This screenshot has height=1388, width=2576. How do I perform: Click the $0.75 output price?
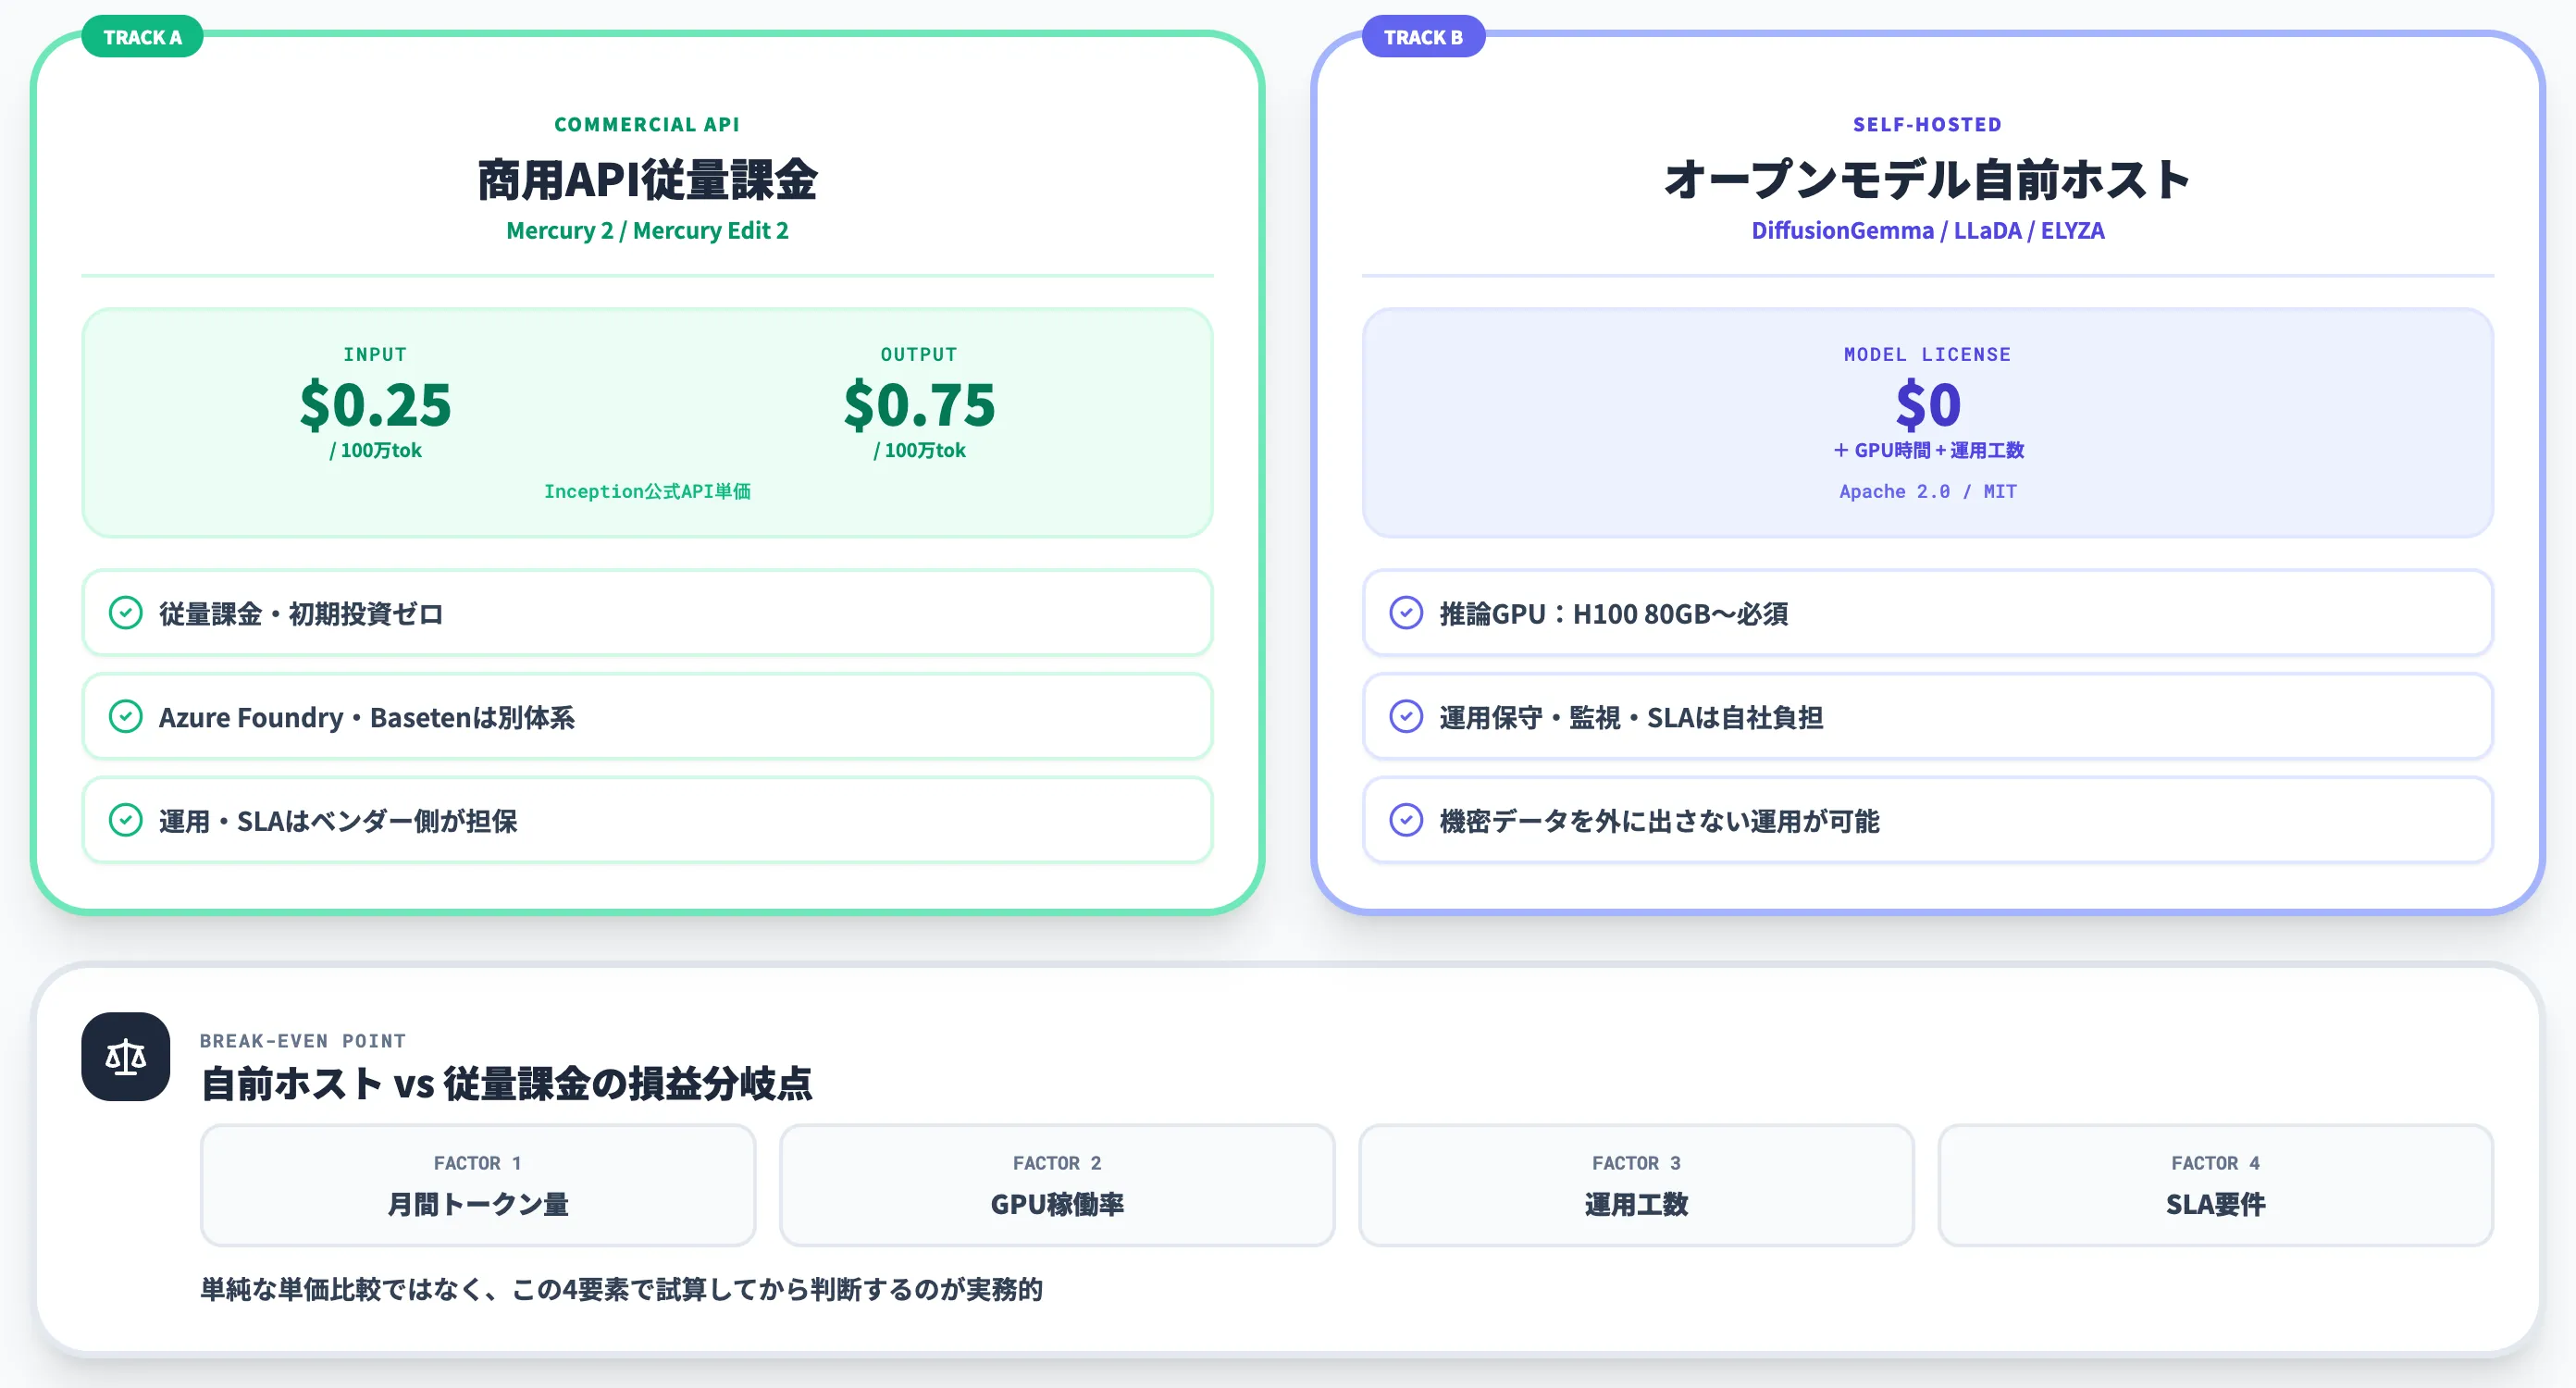point(920,405)
